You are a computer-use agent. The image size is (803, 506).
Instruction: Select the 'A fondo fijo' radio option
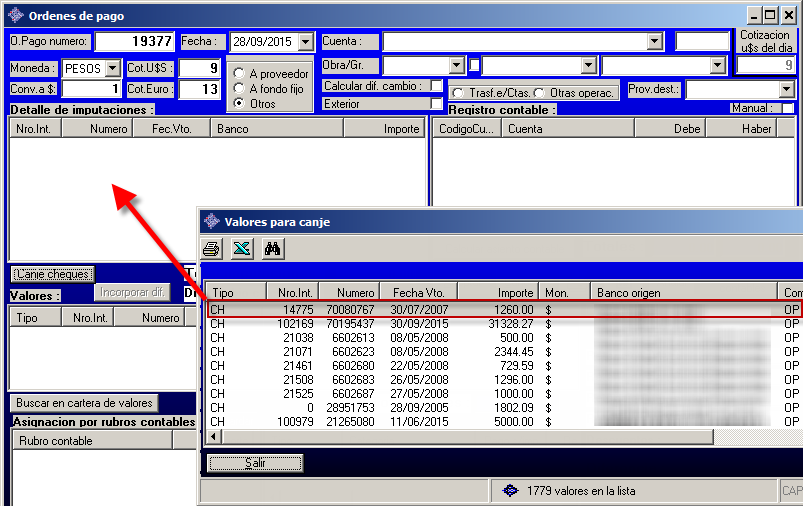pos(238,88)
